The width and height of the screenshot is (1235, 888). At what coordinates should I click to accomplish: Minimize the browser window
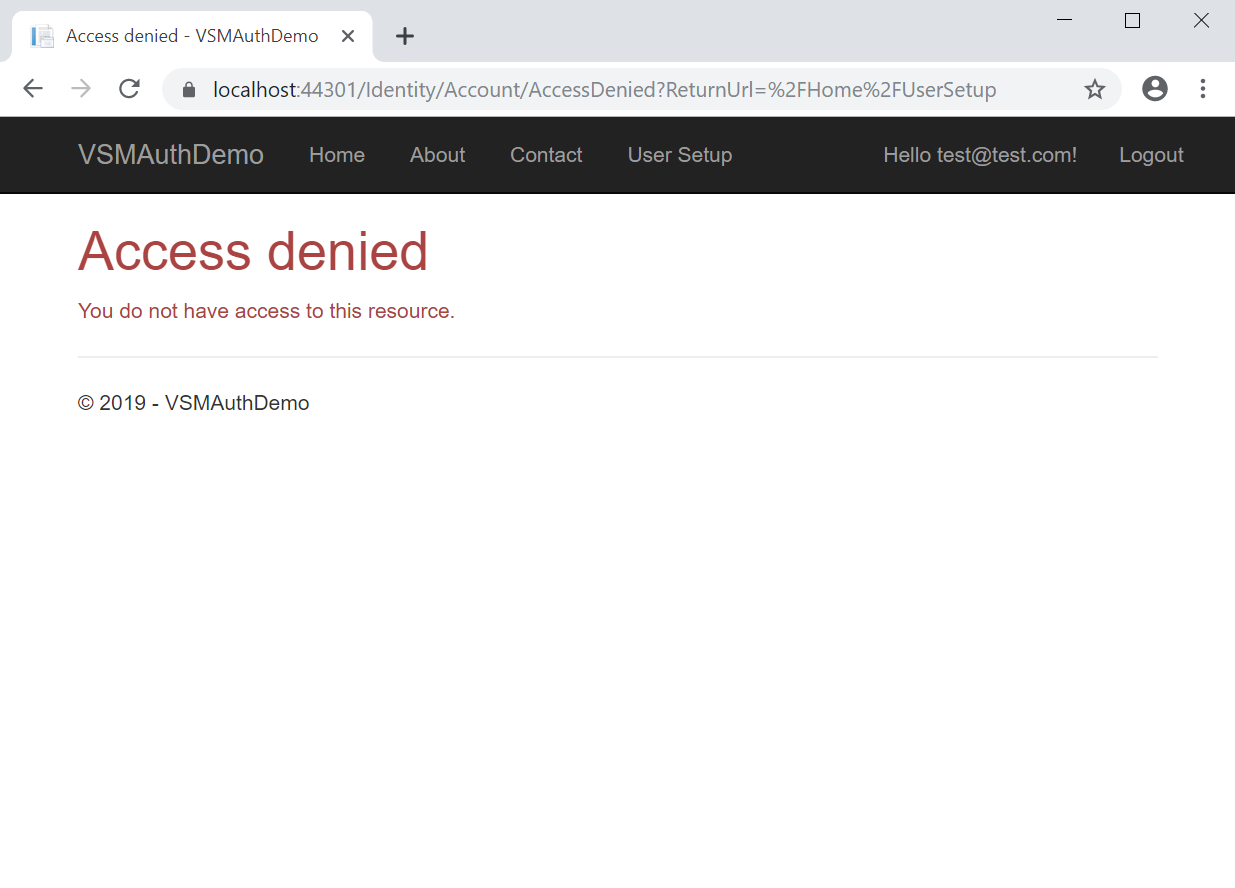1064,20
